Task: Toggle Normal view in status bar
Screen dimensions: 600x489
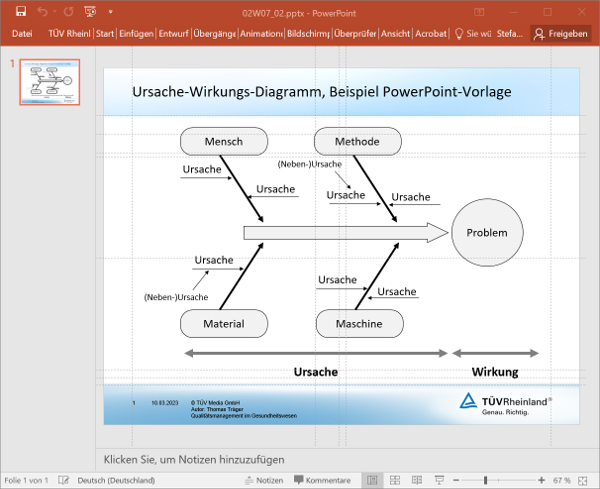Action: coord(372,480)
